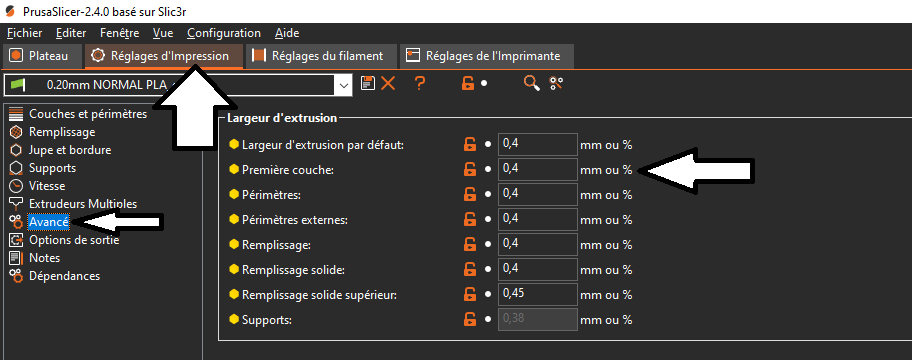Select Couches et périmètres page
The image size is (912, 360).
88,114
